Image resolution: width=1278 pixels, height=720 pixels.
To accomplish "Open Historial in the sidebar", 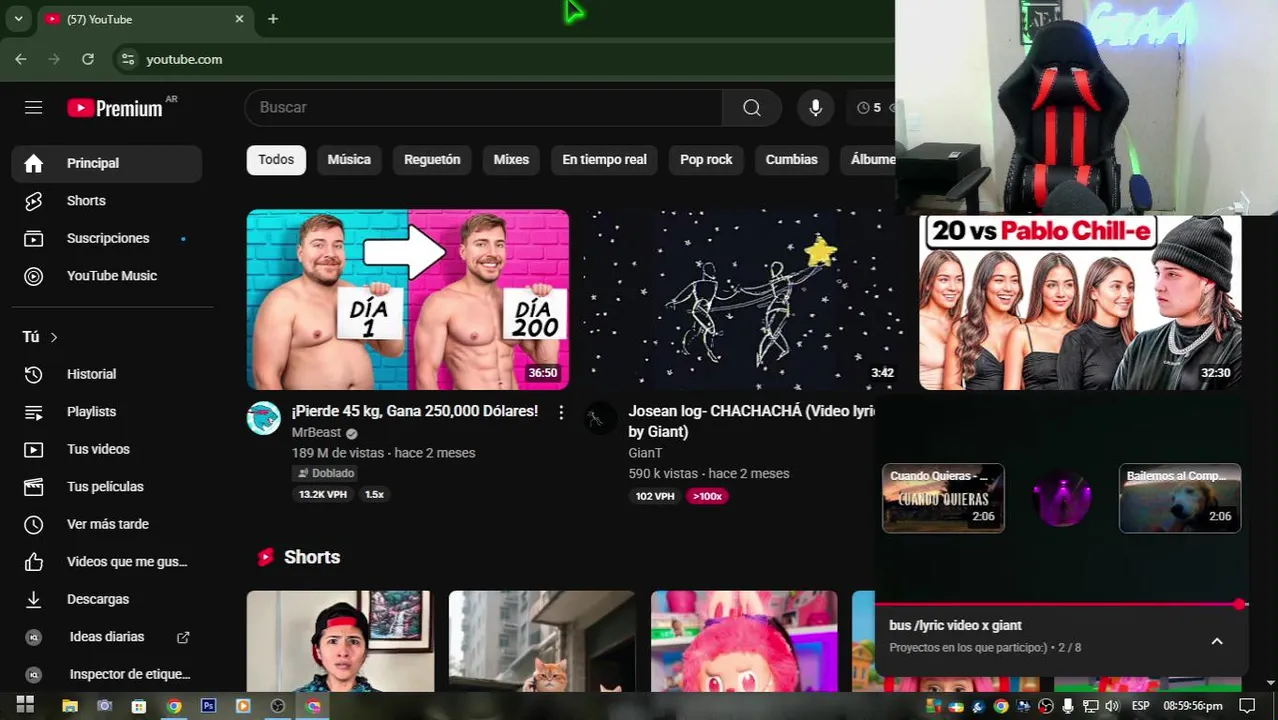I will click(107, 374).
